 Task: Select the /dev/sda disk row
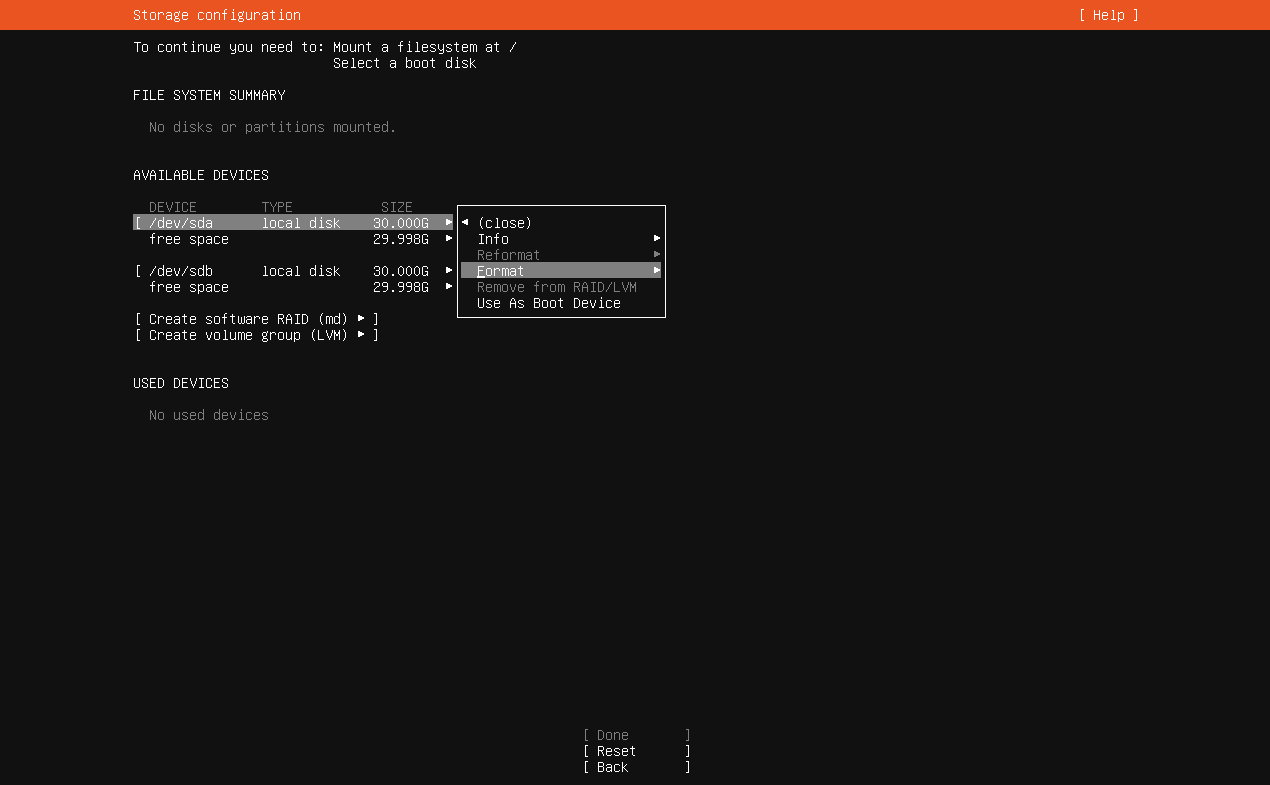[x=181, y=223]
